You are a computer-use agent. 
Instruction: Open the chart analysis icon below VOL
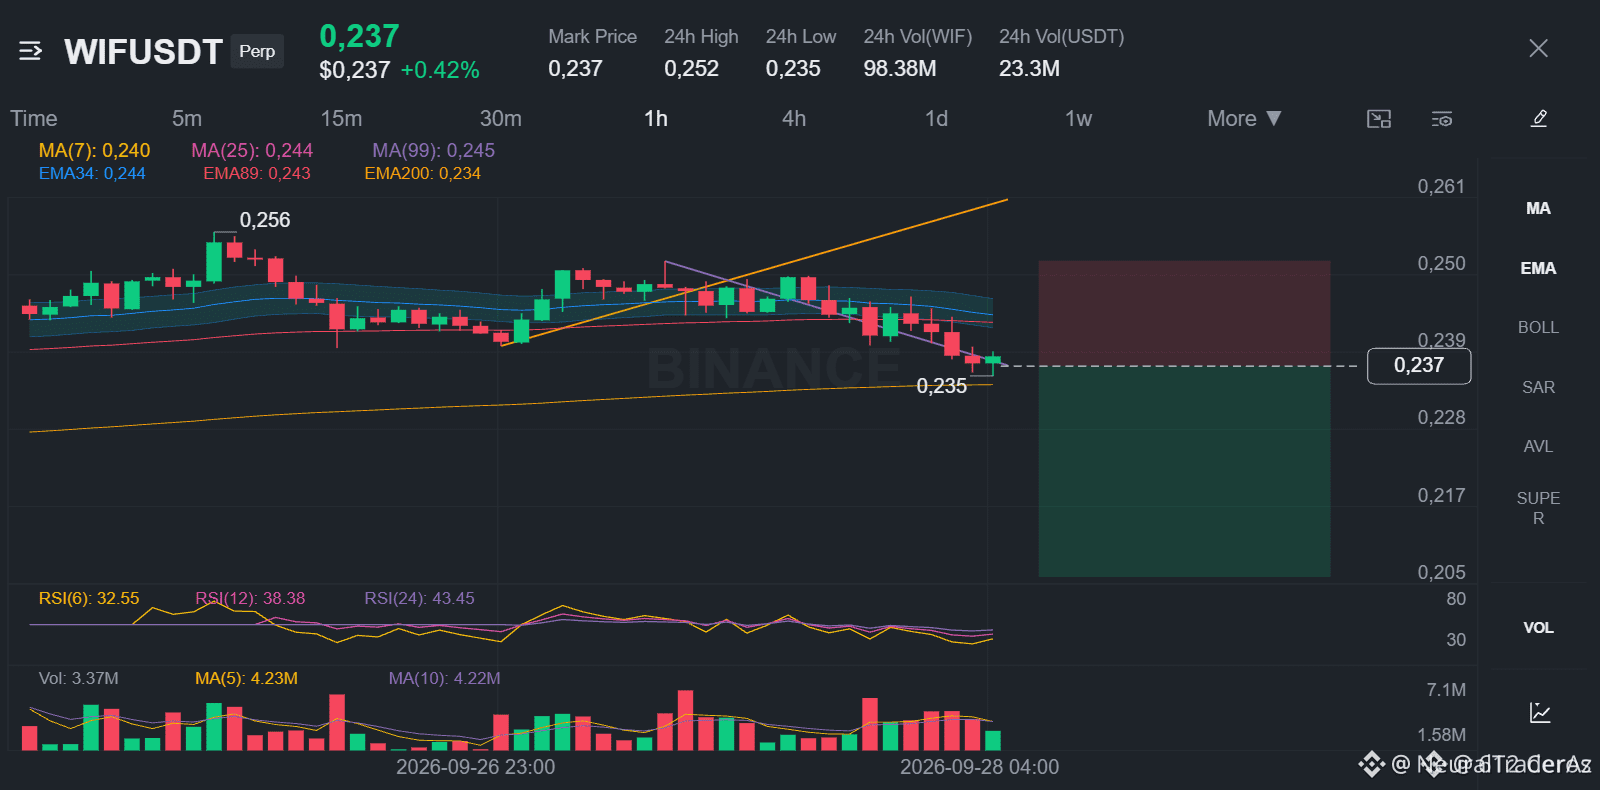[1540, 712]
